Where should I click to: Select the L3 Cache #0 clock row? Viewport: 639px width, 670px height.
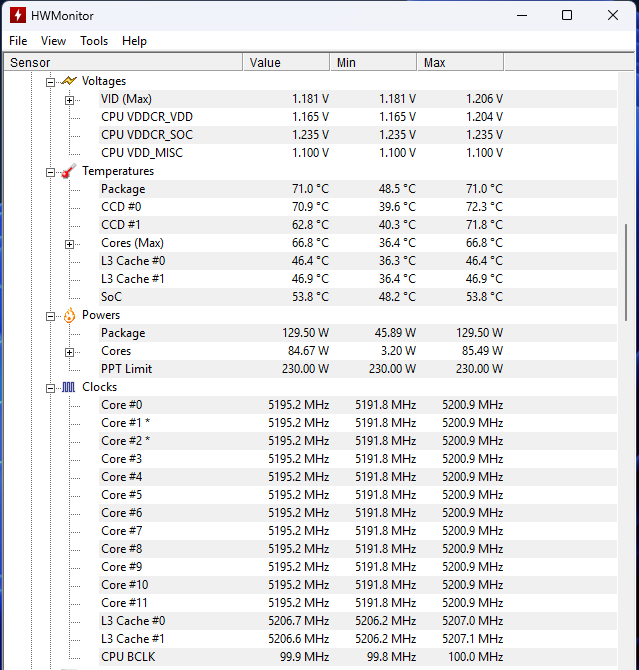(358, 620)
